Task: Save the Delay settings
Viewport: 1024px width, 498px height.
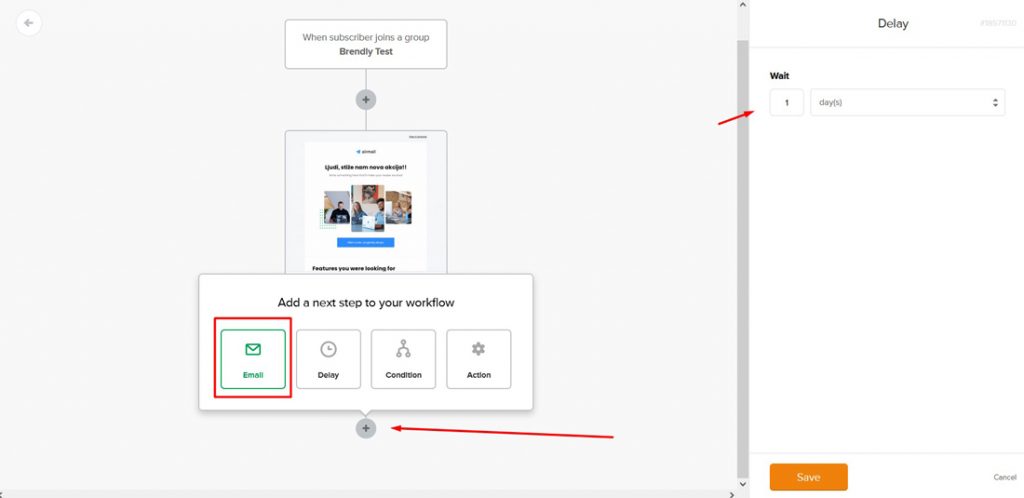Action: coord(808,477)
